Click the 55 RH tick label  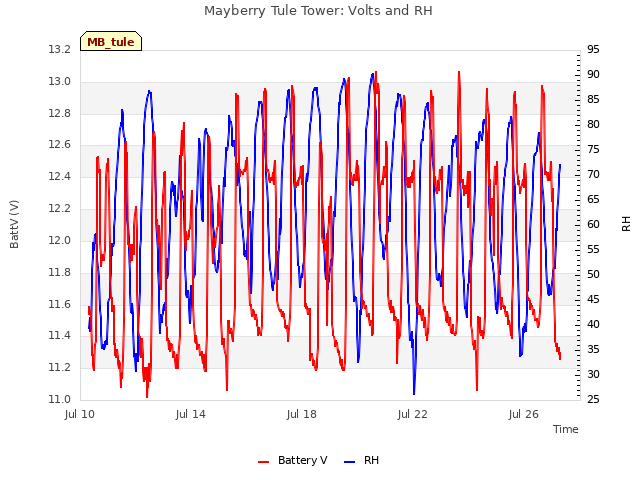pyautogui.click(x=593, y=249)
